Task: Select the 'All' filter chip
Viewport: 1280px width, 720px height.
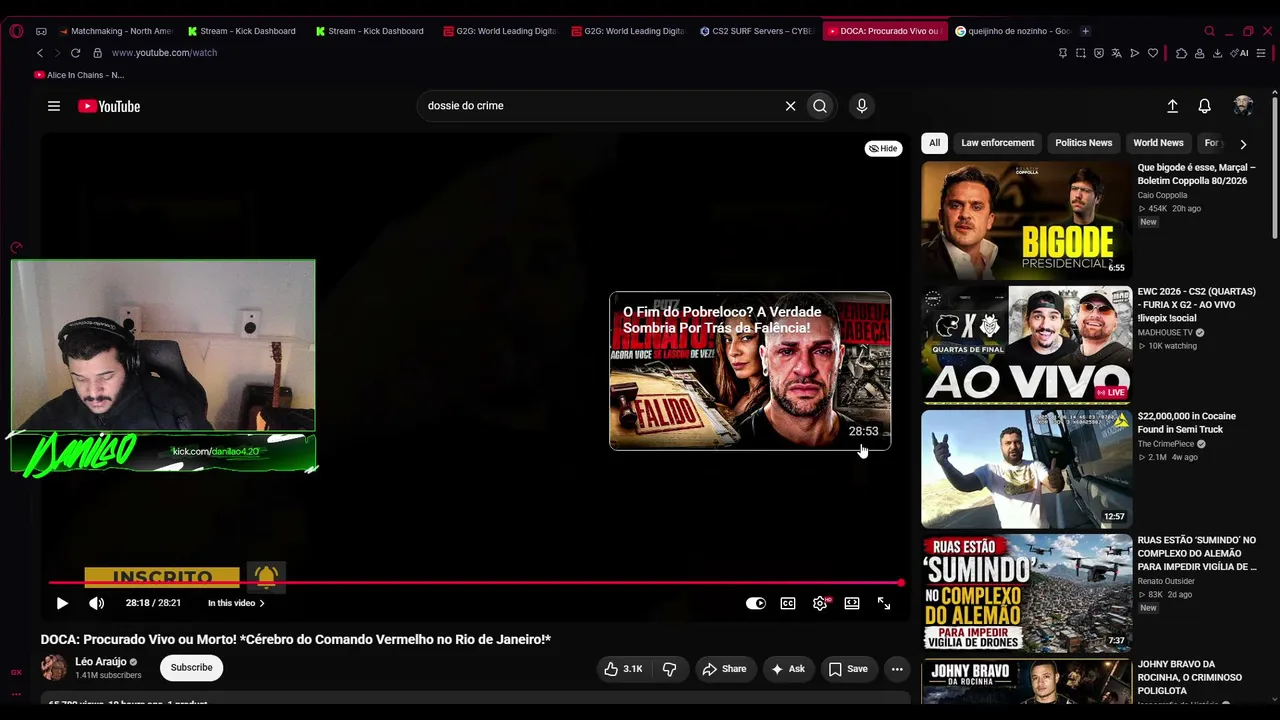Action: coord(934,143)
